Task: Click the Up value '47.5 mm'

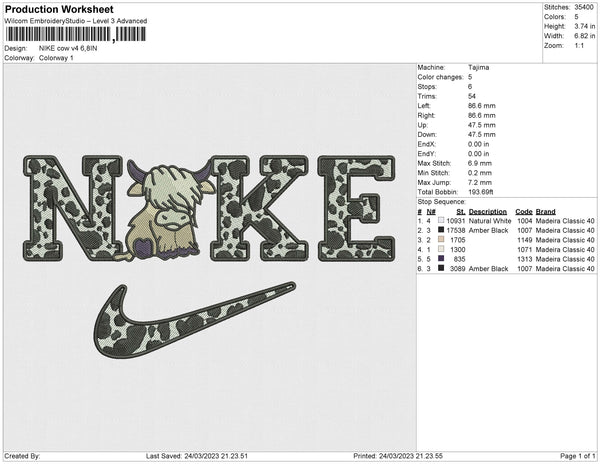Action: pos(481,125)
